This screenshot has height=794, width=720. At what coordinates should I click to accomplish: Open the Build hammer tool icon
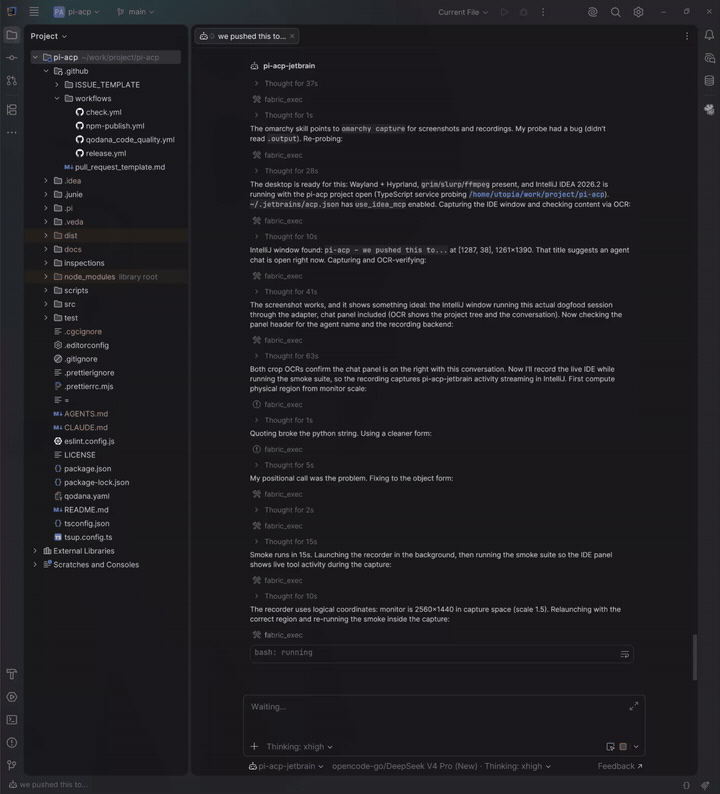[x=12, y=674]
